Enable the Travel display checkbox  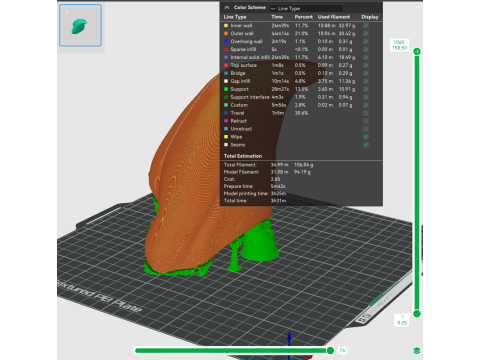(366, 113)
